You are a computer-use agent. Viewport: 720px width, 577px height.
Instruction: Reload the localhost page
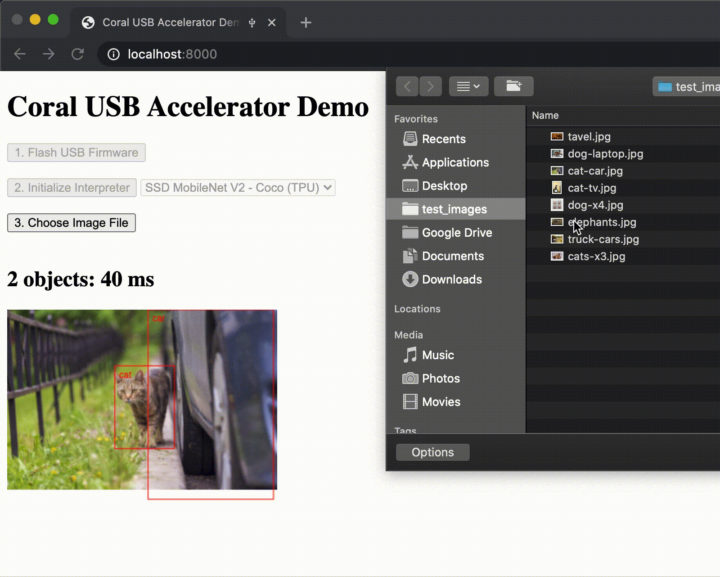[78, 54]
